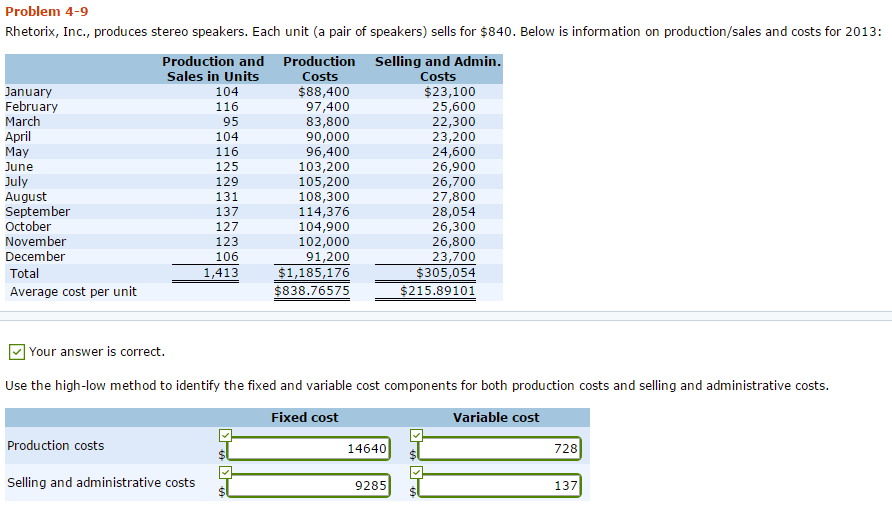This screenshot has height=505, width=892.
Task: Click the 'January' row label
Action: tap(28, 92)
